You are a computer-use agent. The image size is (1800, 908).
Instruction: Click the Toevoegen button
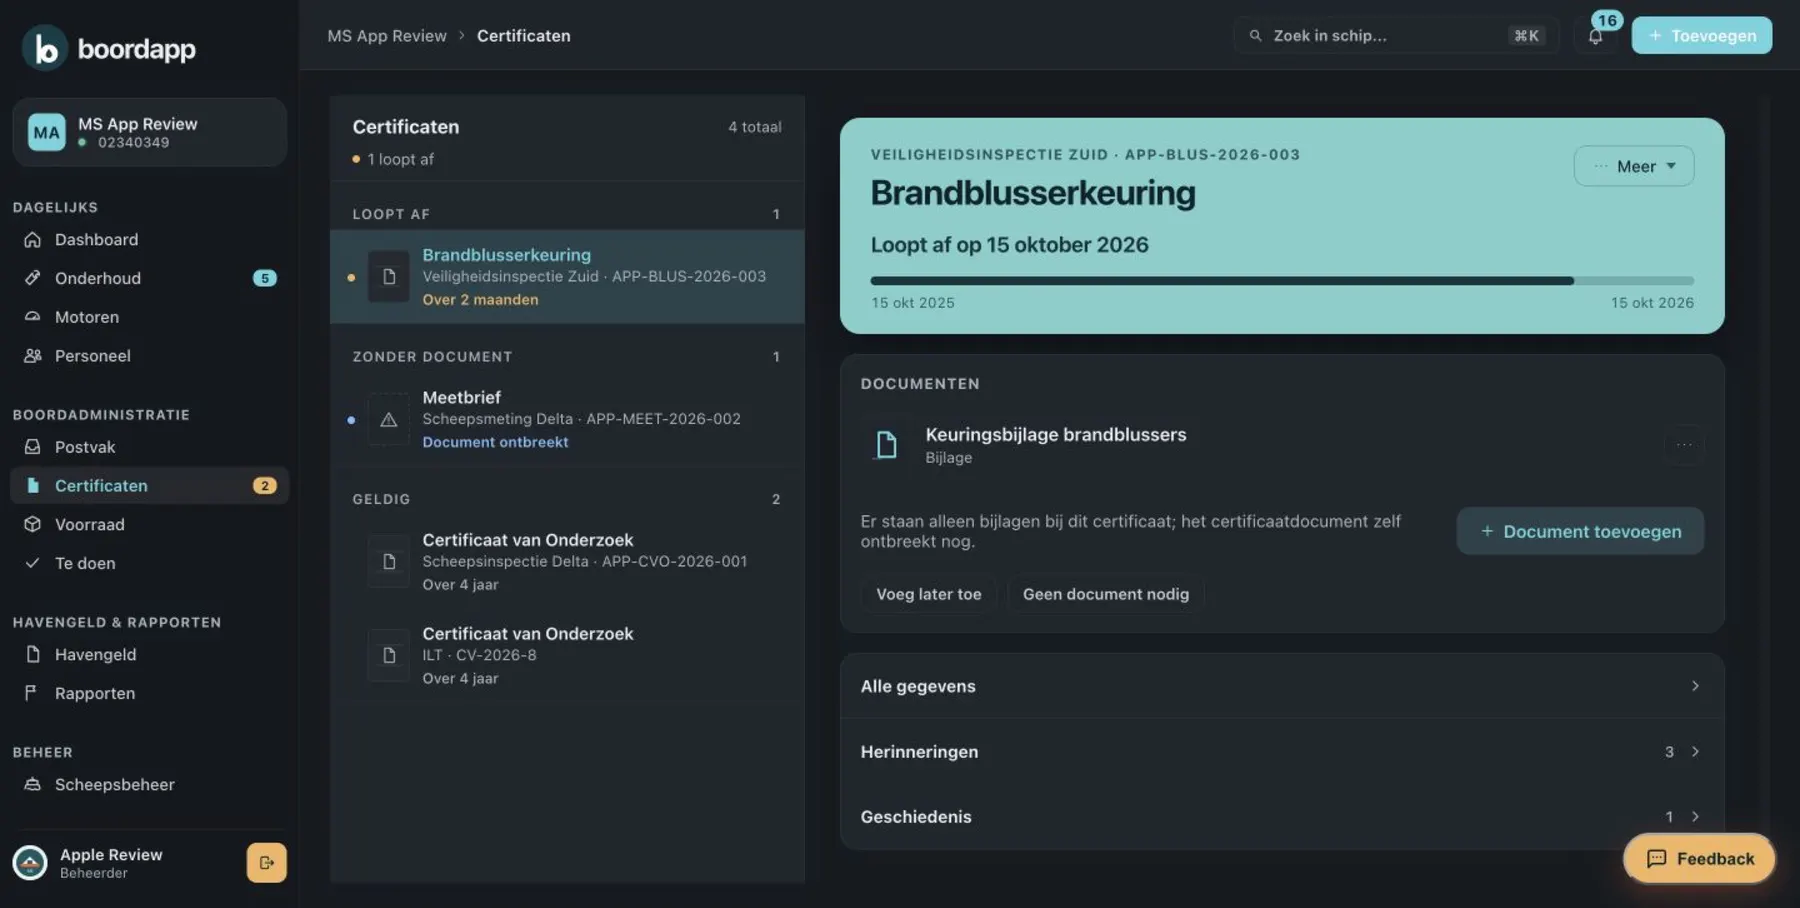tap(1702, 36)
